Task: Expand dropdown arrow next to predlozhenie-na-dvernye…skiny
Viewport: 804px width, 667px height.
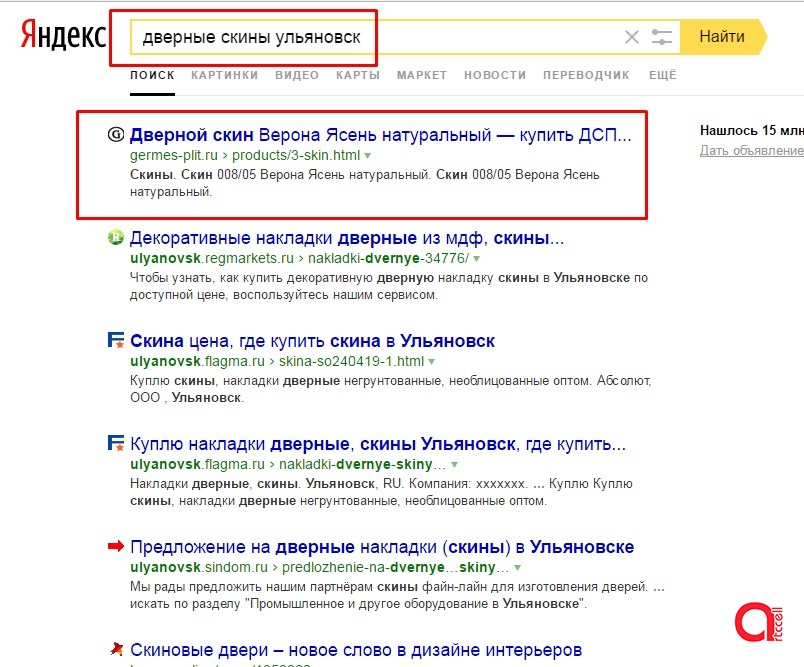Action: [x=517, y=568]
